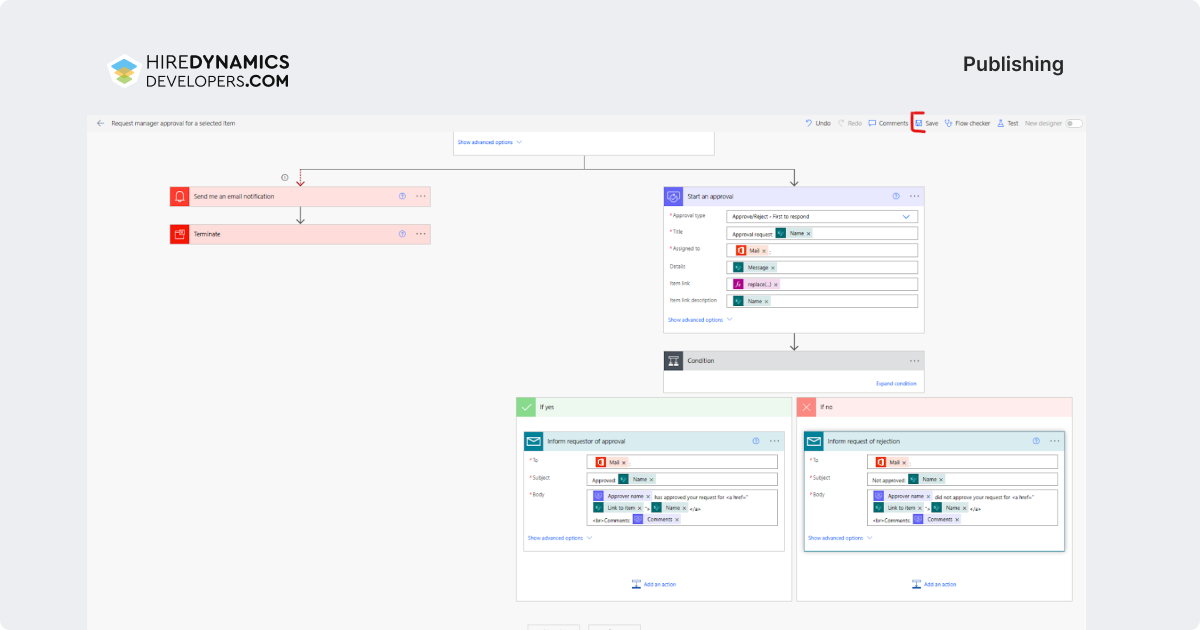Click the Save icon in toolbar

click(x=918, y=123)
